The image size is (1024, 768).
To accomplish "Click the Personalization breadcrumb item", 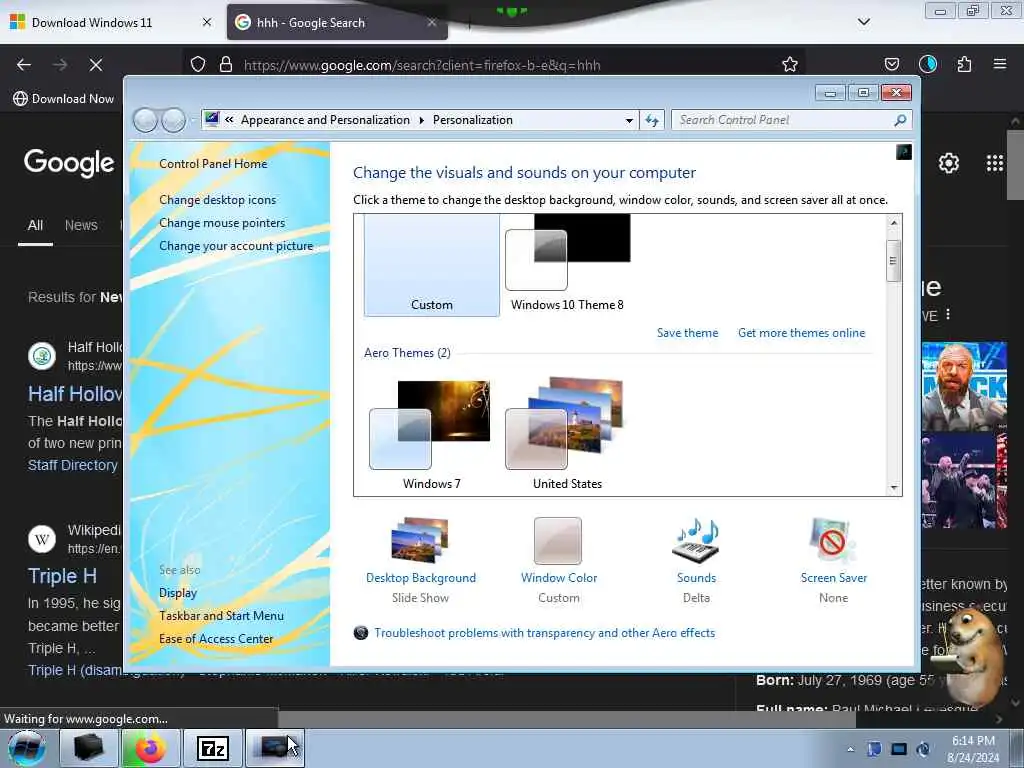I will point(472,120).
